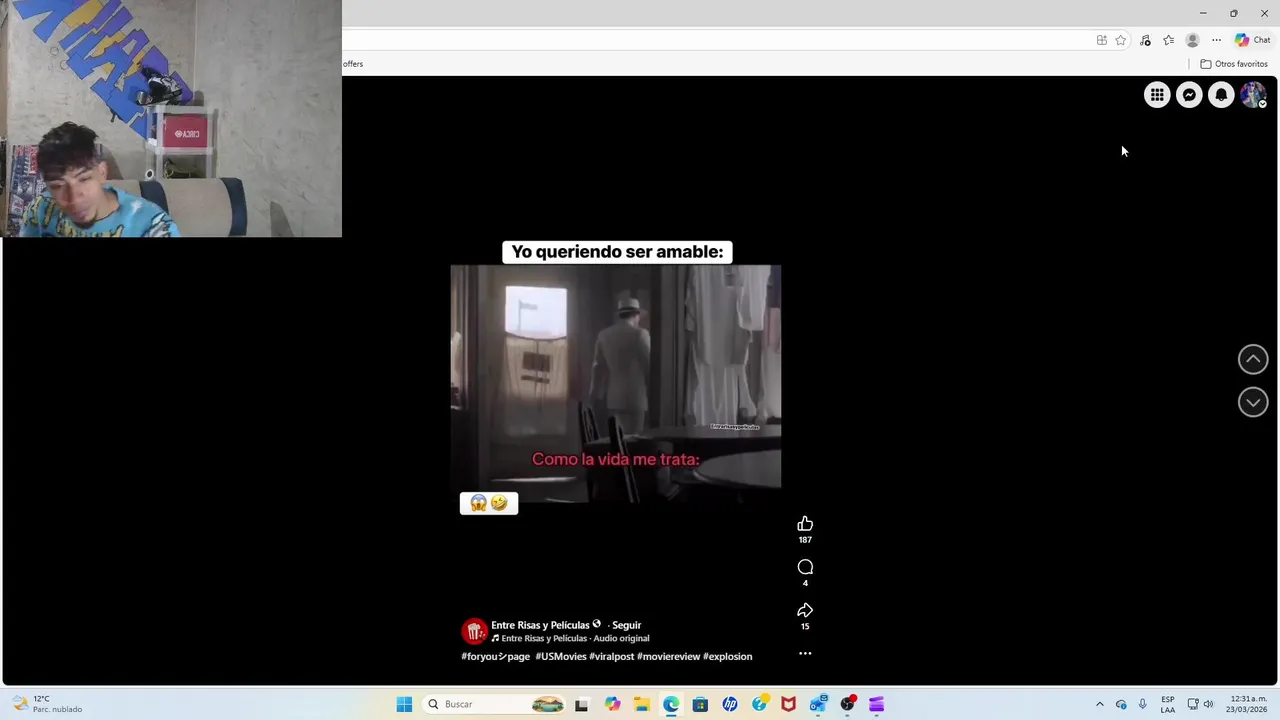Add page to favorites star icon
The image size is (1280, 720).
pyautogui.click(x=1120, y=40)
